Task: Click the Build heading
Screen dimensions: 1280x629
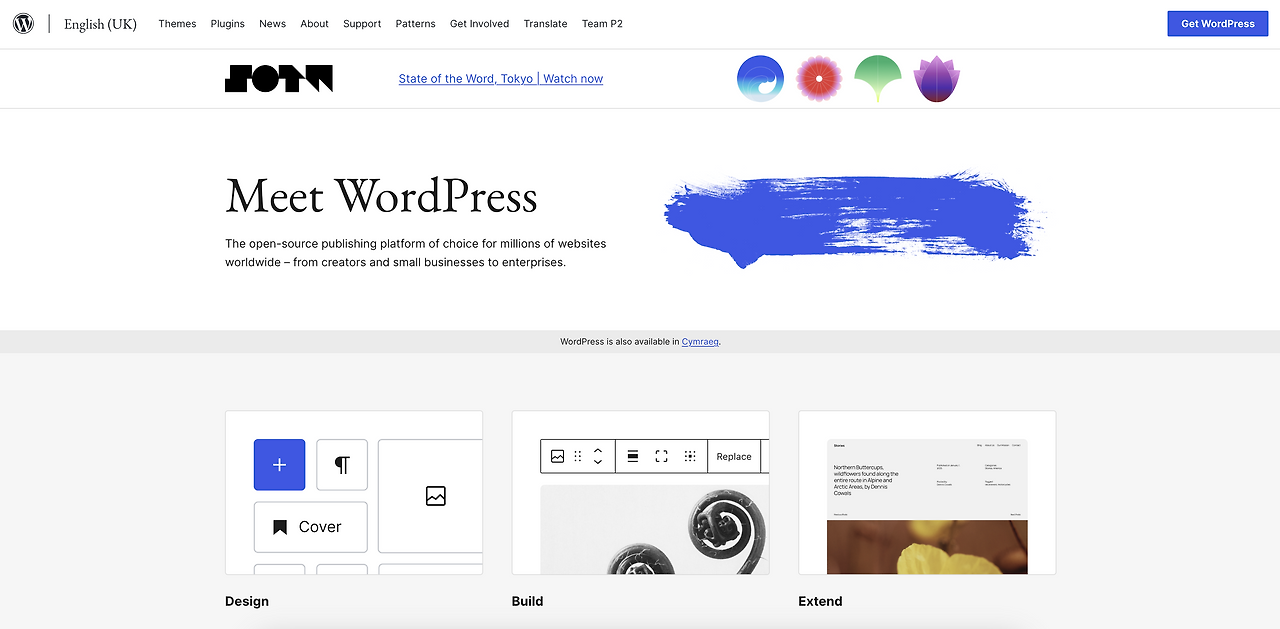Action: (x=527, y=601)
